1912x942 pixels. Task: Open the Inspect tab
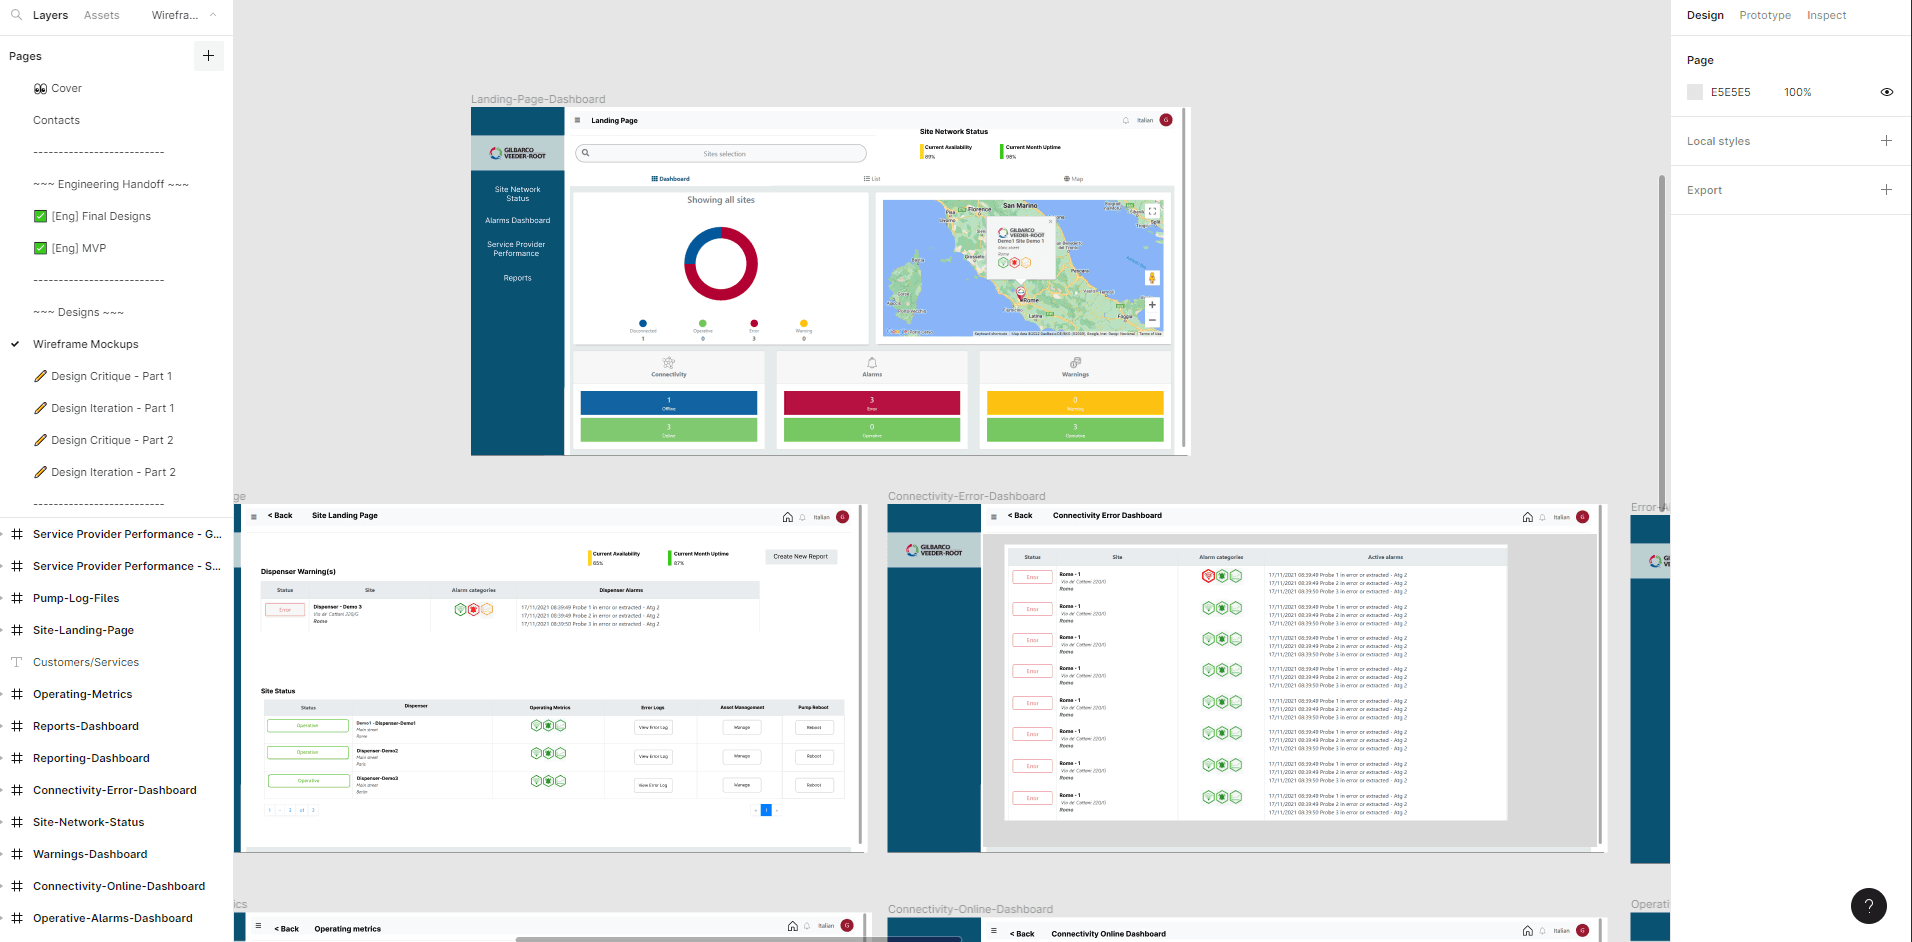[x=1826, y=15]
